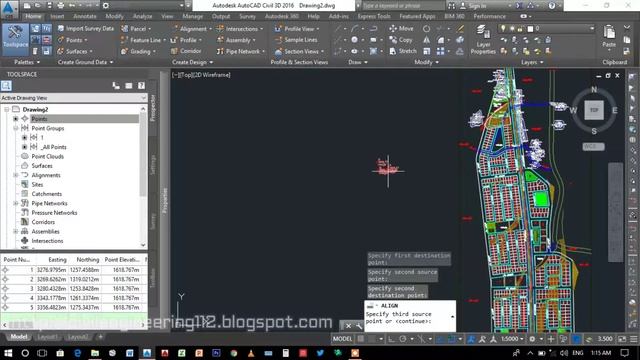Click the Open file icon in quick access toolbar

pyautogui.click(x=38, y=6)
